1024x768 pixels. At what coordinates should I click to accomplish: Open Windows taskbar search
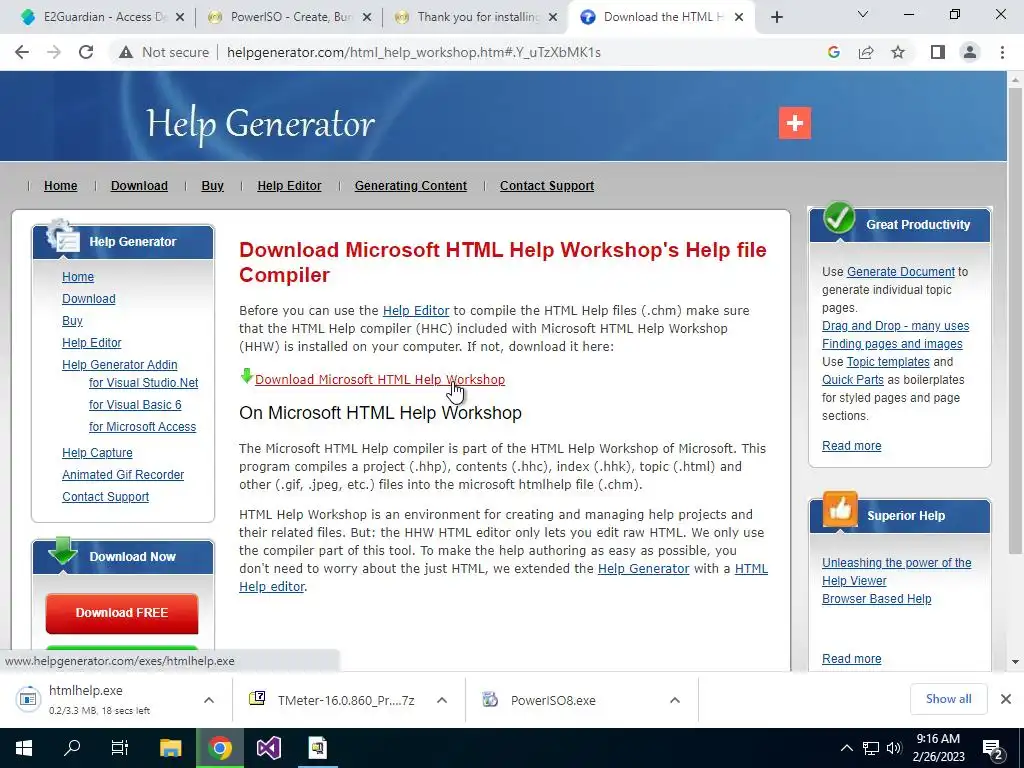pyautogui.click(x=72, y=748)
